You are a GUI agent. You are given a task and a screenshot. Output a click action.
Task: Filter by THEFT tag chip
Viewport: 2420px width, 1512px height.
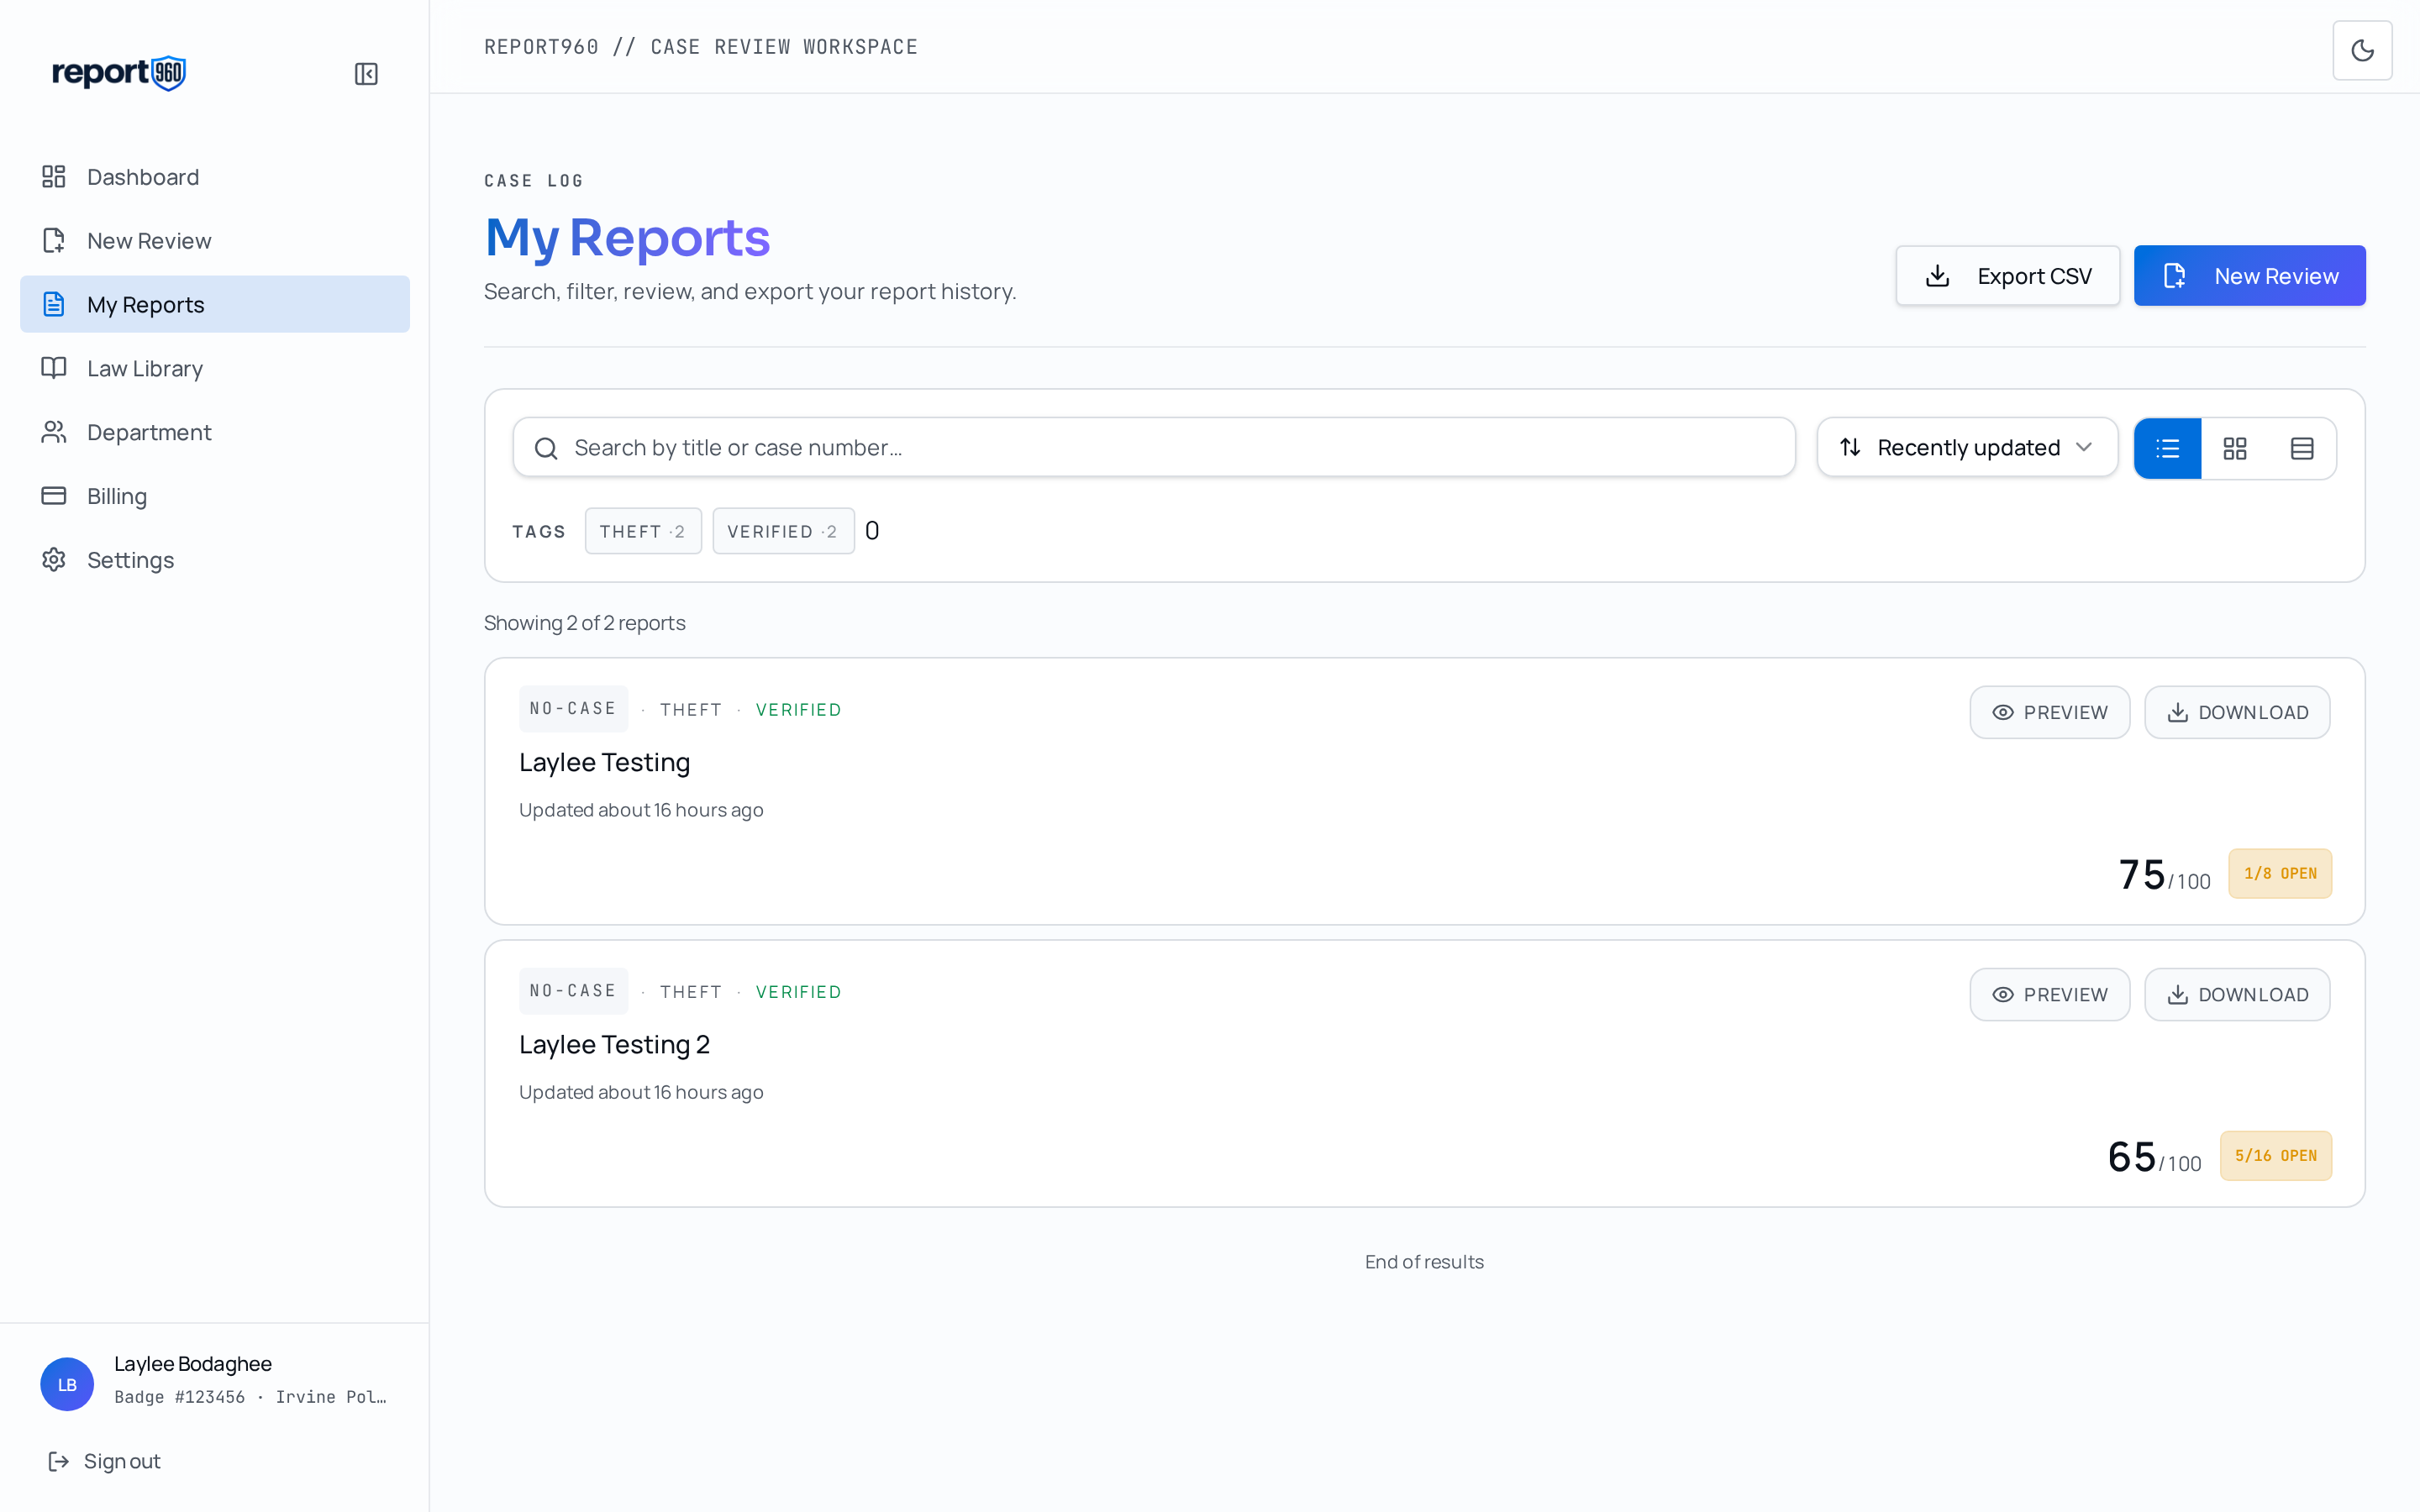[x=643, y=531]
